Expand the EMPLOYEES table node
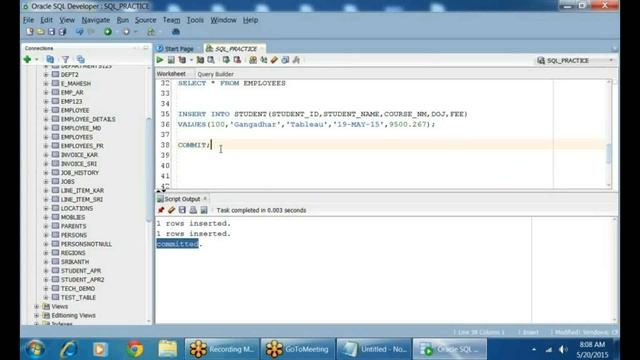The height and width of the screenshot is (360, 640). pos(46,137)
